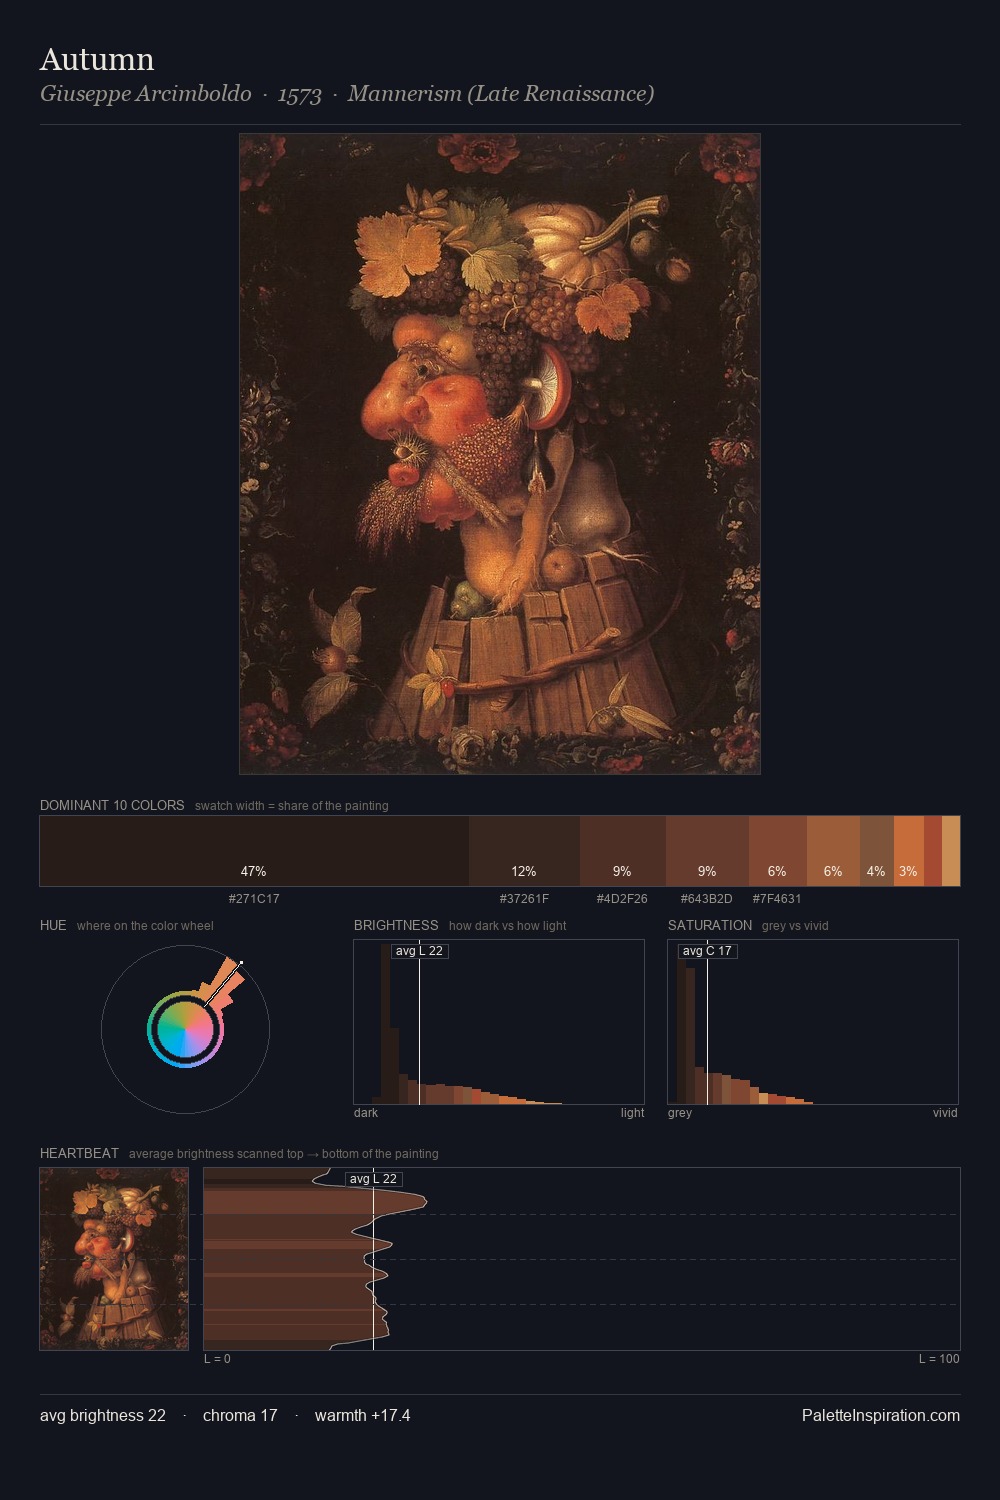Click the '#7F4631' hex label

point(777,898)
